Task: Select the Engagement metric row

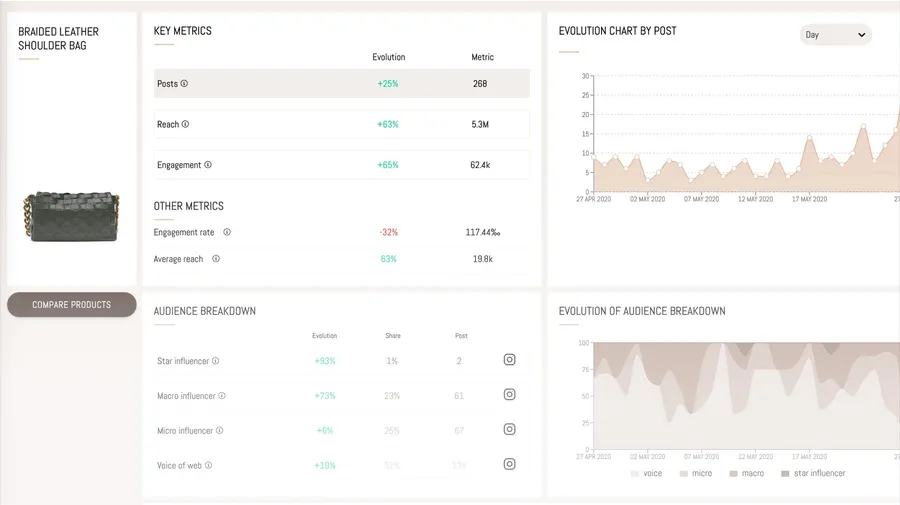Action: pos(341,165)
